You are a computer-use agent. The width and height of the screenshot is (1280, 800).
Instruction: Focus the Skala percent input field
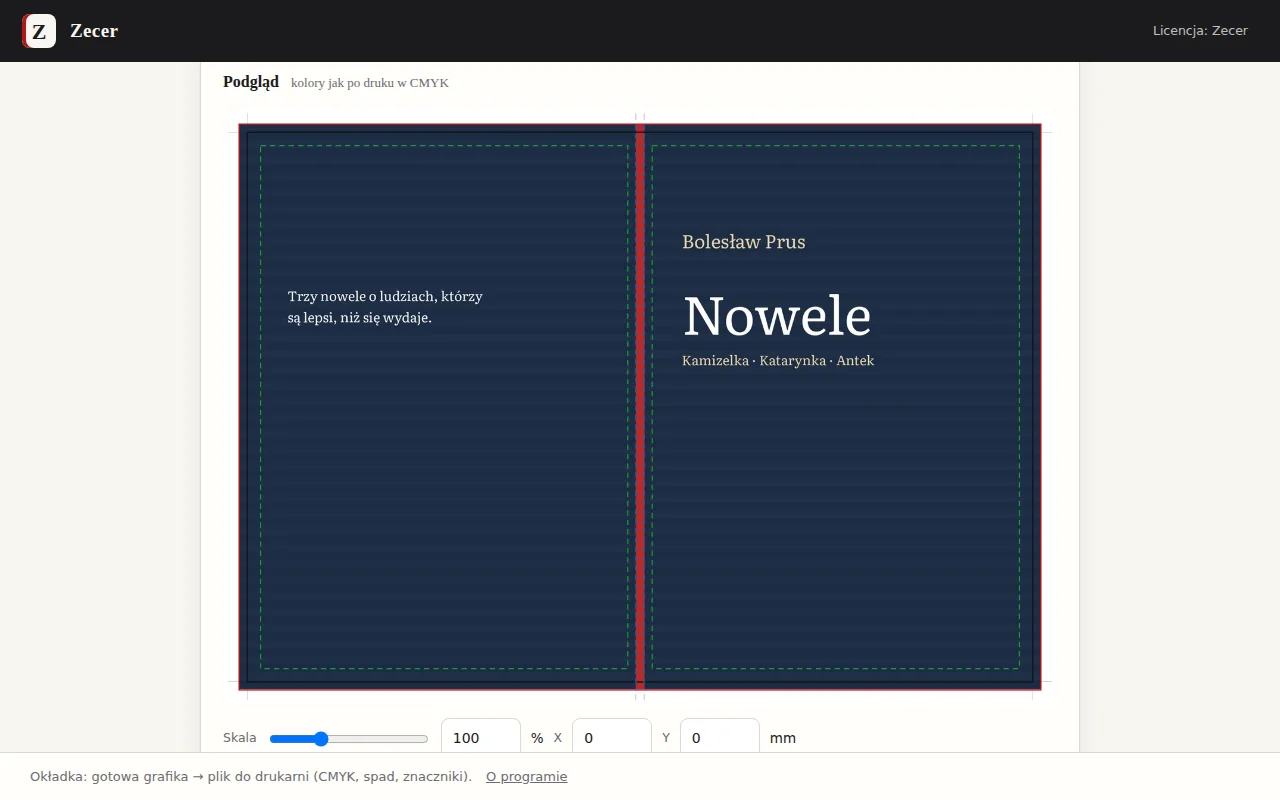481,738
